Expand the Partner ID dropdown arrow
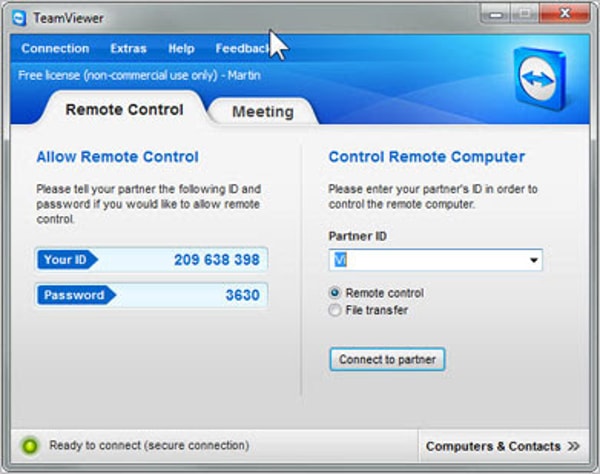Viewport: 600px width, 474px height. tap(534, 260)
